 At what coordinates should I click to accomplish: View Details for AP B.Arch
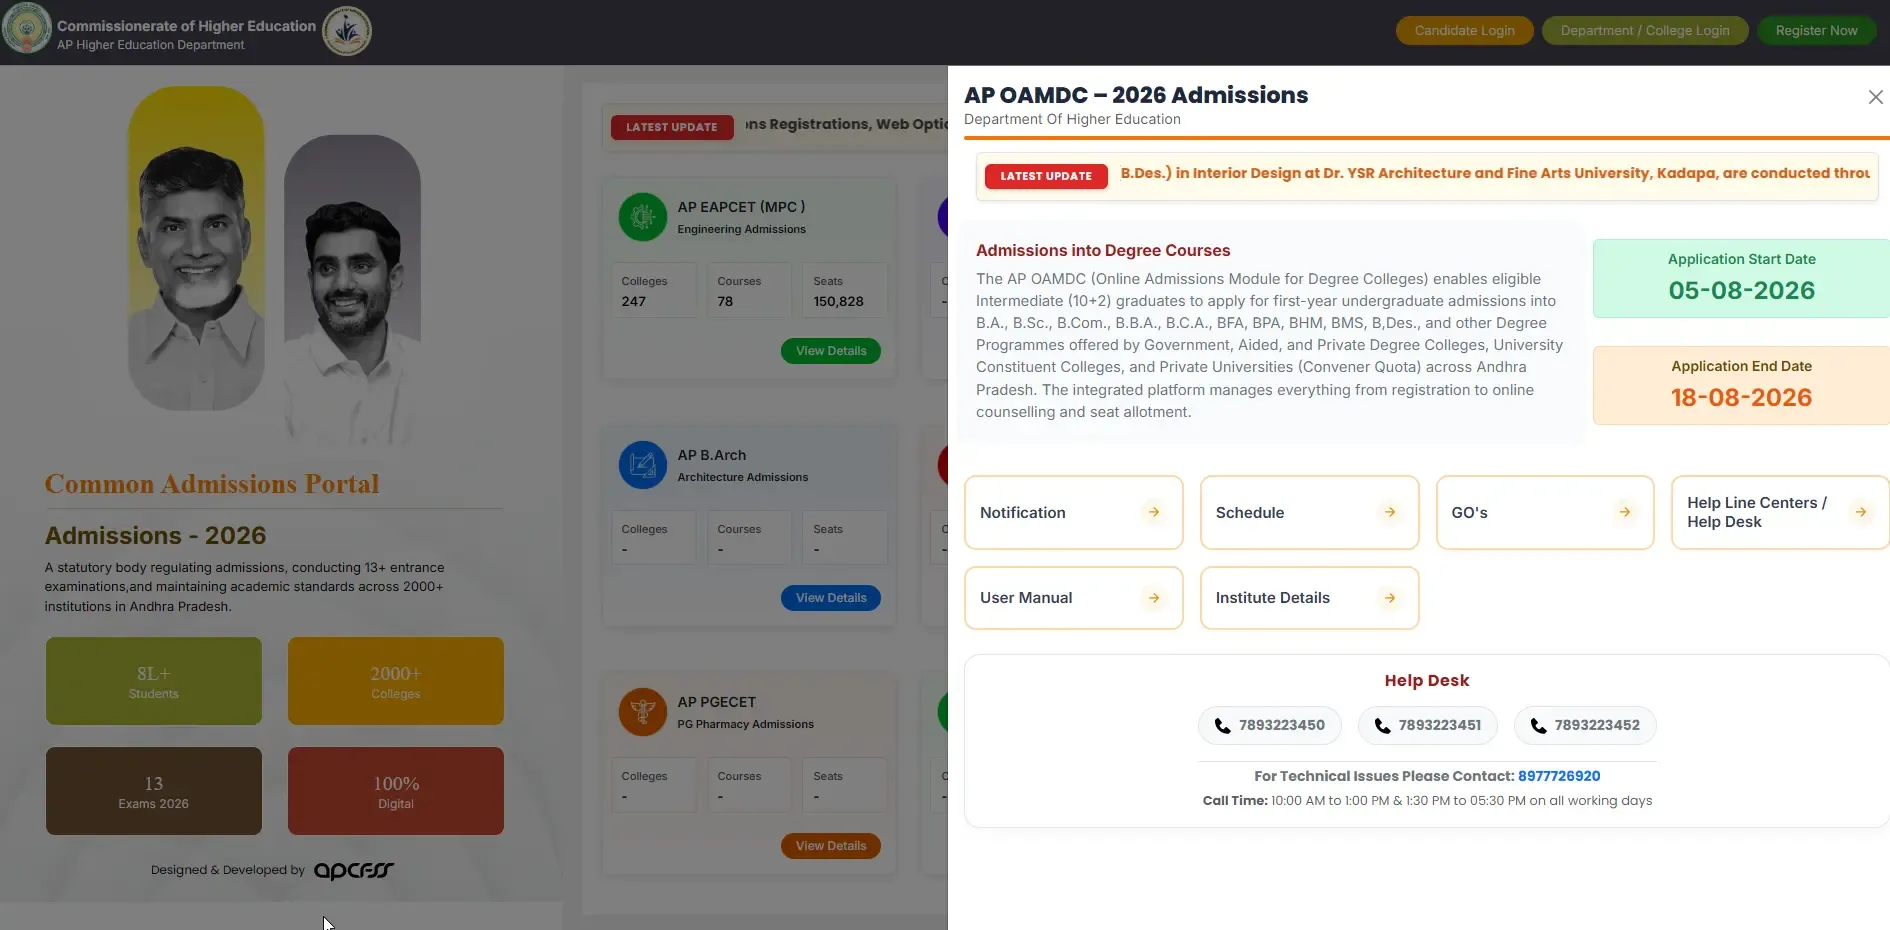click(831, 598)
